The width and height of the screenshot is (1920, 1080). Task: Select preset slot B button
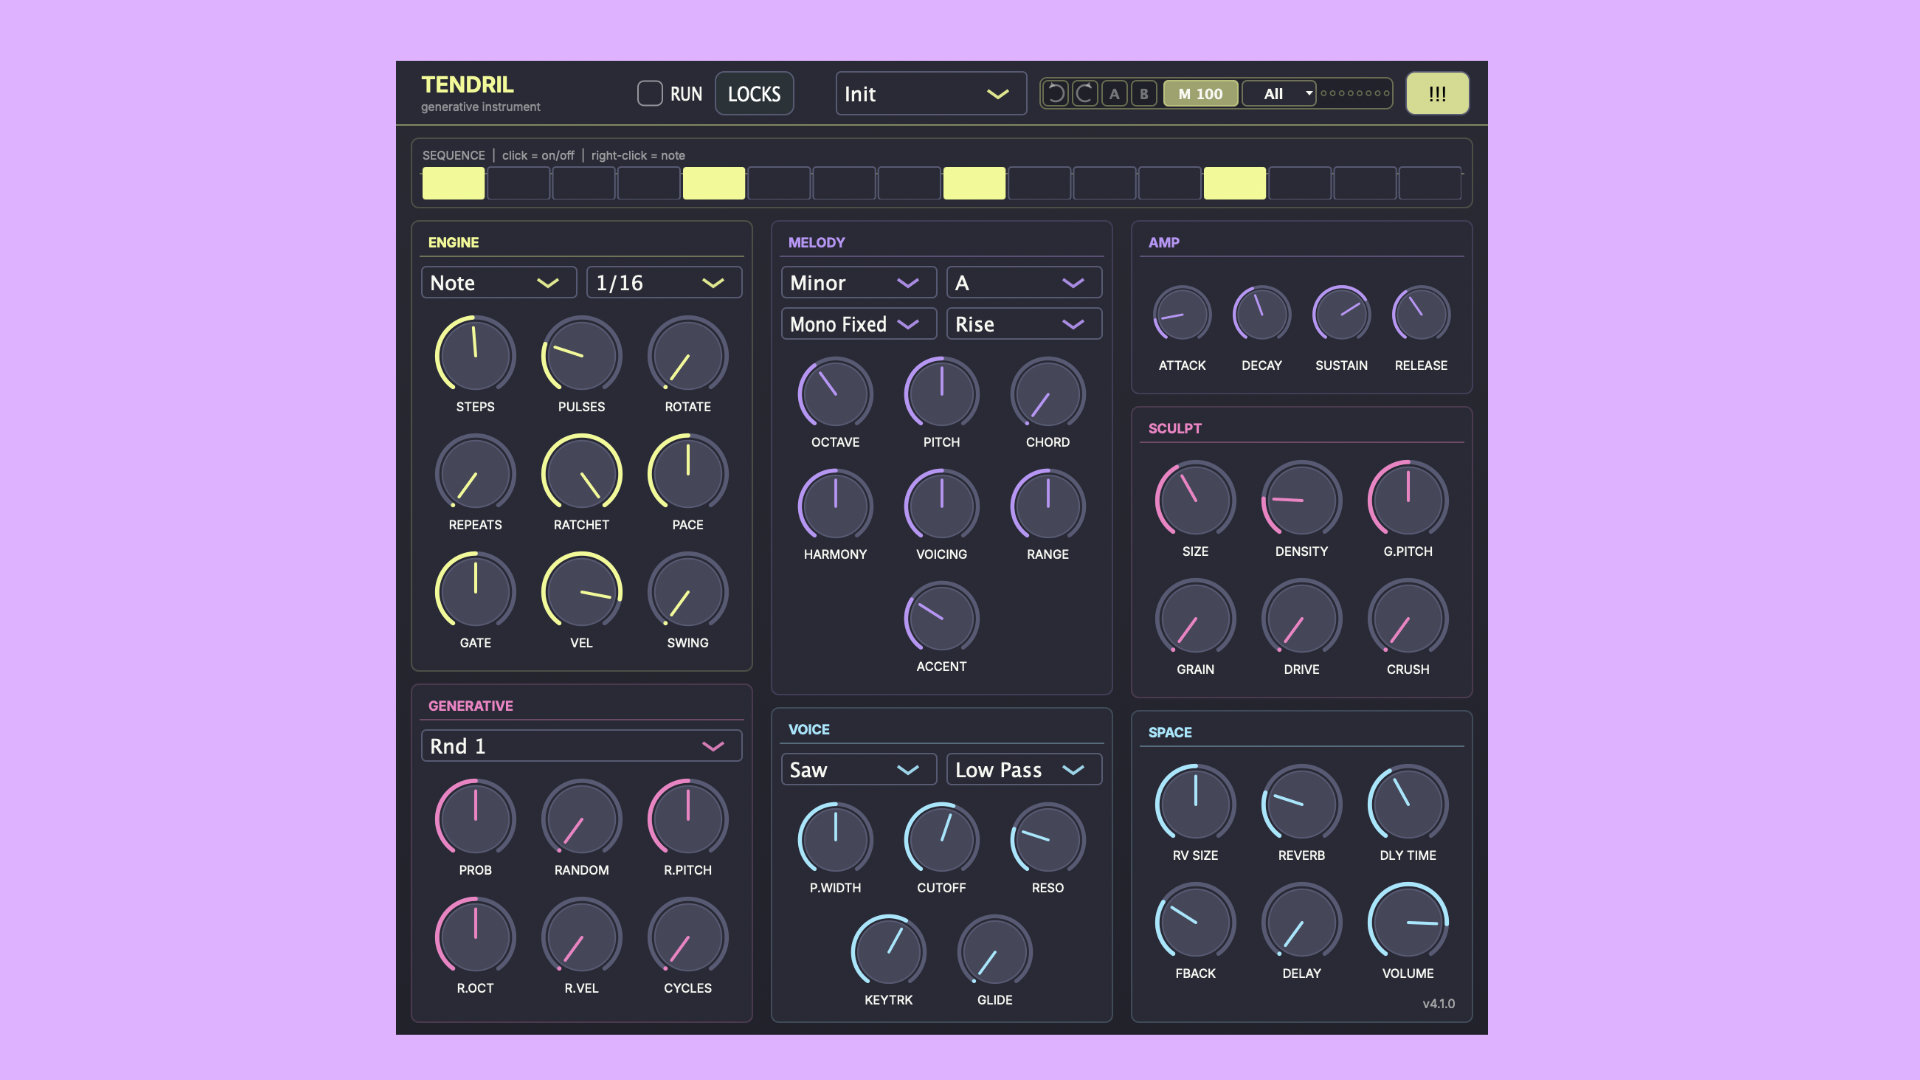(1144, 94)
